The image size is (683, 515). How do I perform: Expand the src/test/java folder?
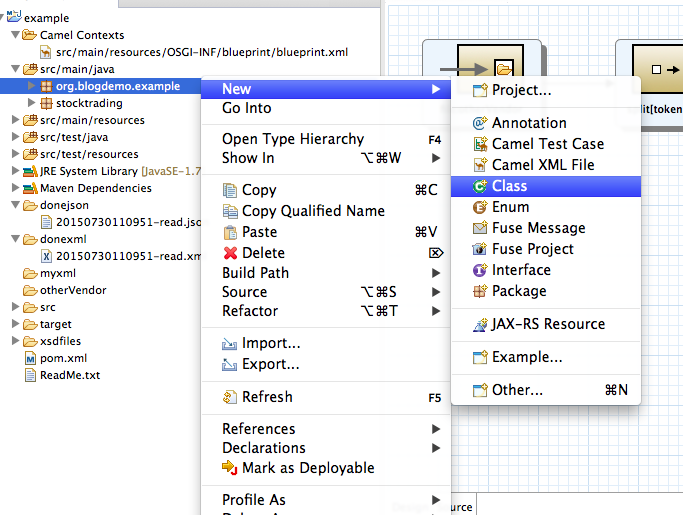15,137
